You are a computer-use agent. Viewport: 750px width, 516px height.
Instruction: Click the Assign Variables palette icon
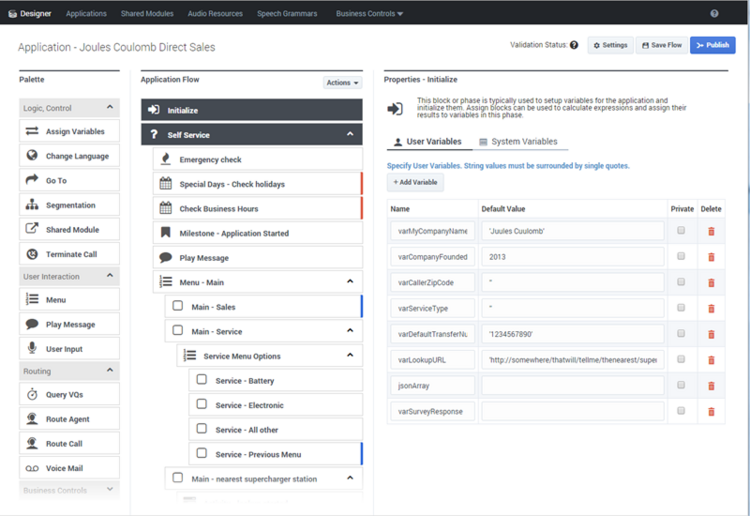pyautogui.click(x=32, y=131)
